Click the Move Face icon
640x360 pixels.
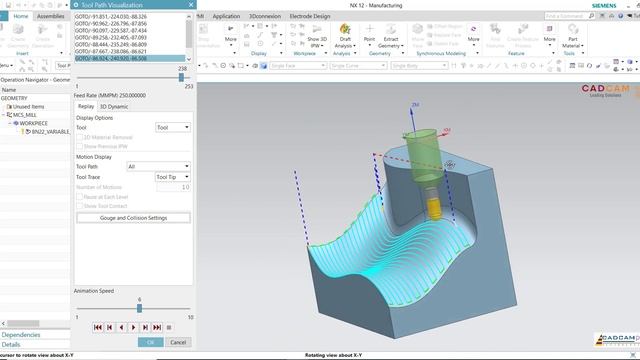[418, 29]
